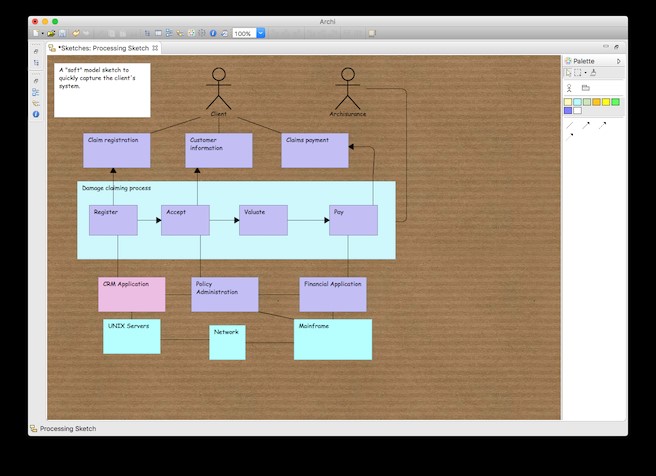Expand the Marquee tool options arrow
The width and height of the screenshot is (656, 476).
coord(584,73)
